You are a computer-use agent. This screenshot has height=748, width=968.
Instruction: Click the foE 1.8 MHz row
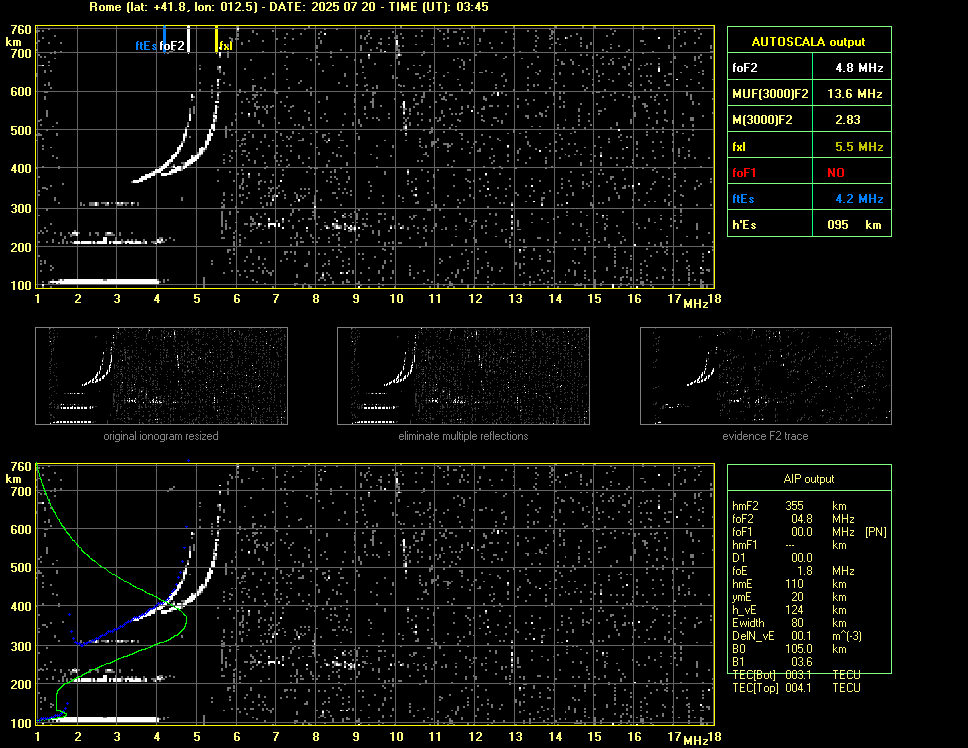tap(794, 571)
